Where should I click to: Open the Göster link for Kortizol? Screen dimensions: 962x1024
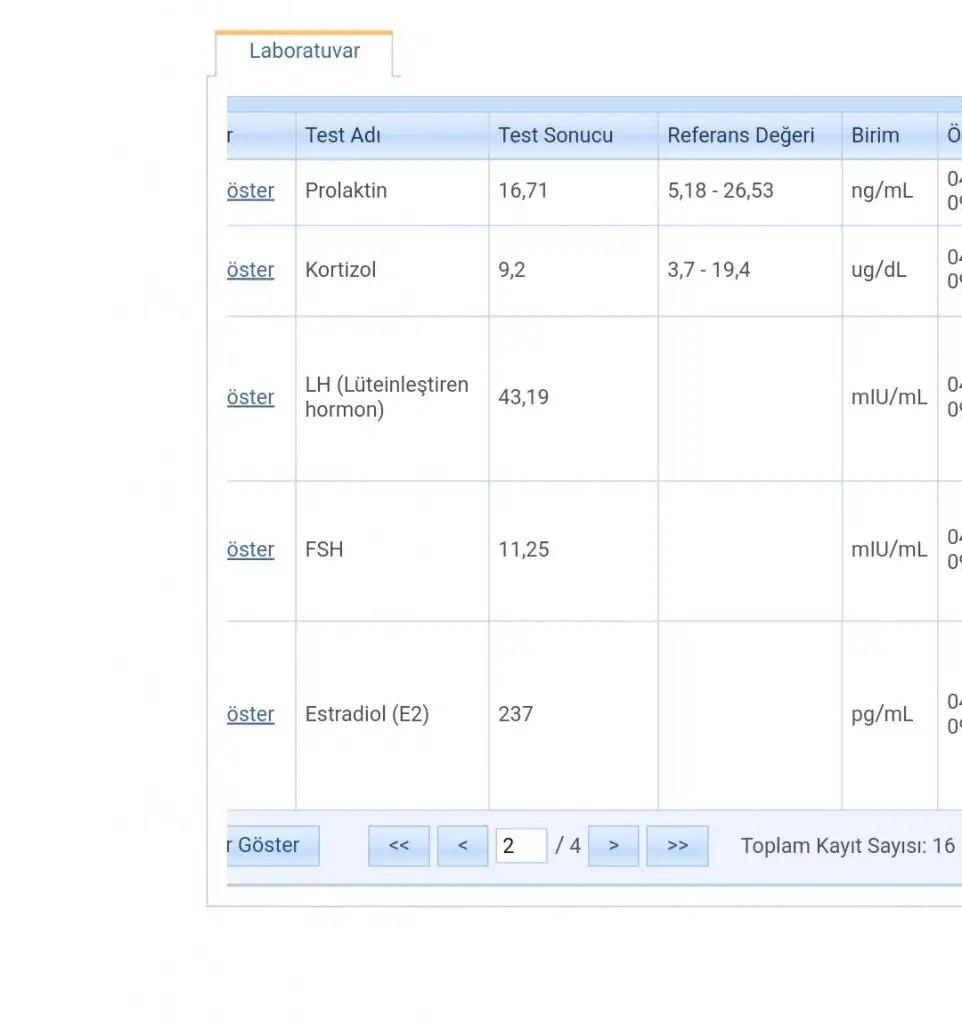[x=250, y=270]
